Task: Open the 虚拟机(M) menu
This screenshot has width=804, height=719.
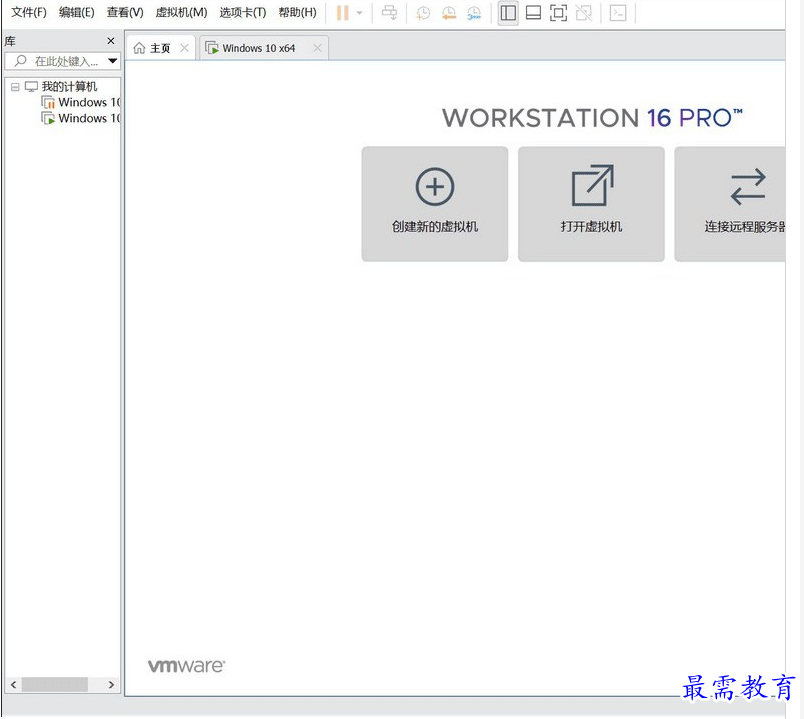Action: (x=182, y=12)
